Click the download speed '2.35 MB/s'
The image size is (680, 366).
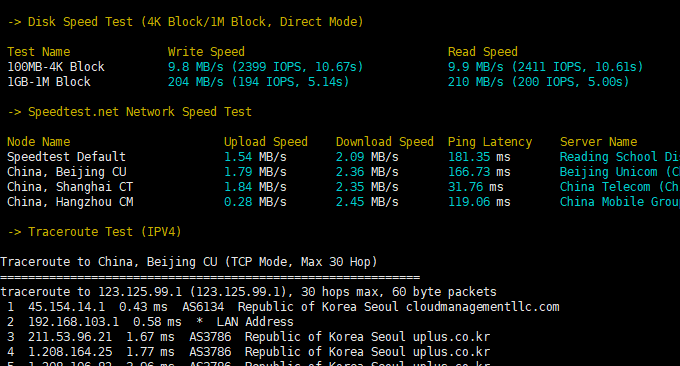367,187
